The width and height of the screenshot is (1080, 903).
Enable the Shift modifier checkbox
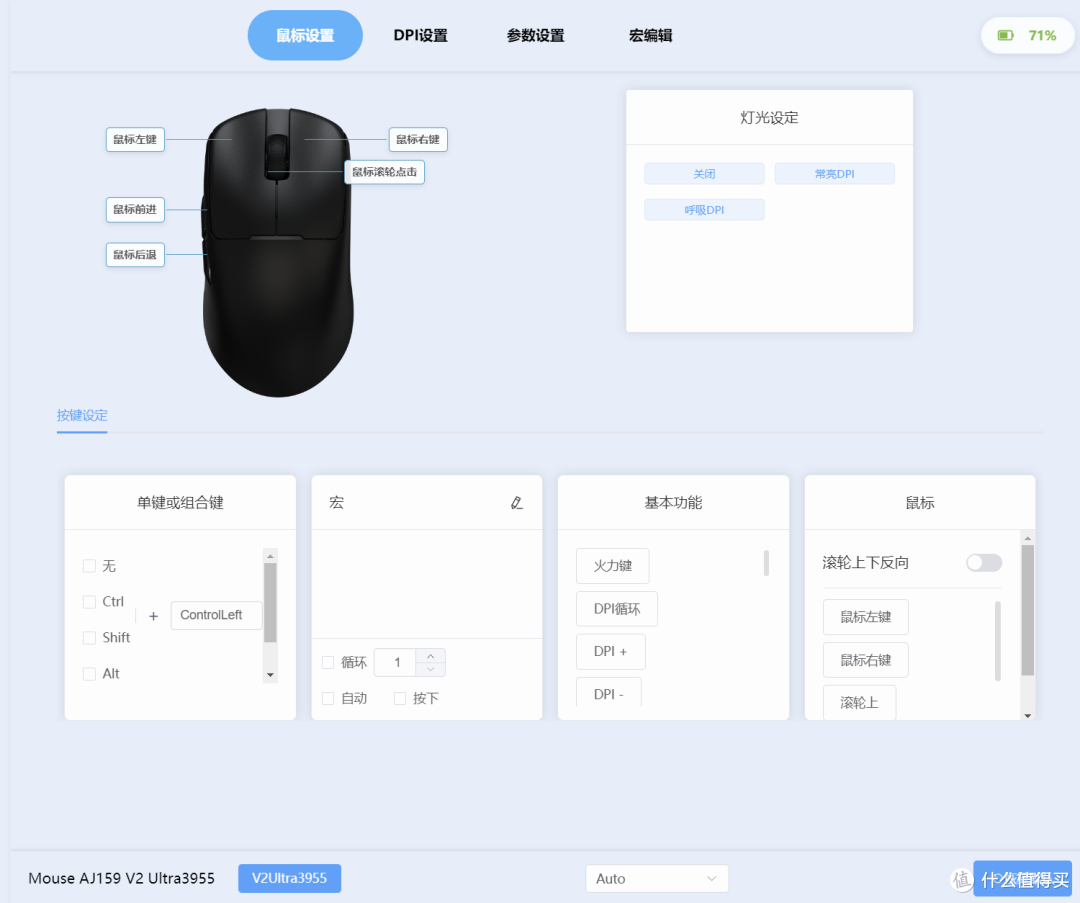(x=89, y=638)
